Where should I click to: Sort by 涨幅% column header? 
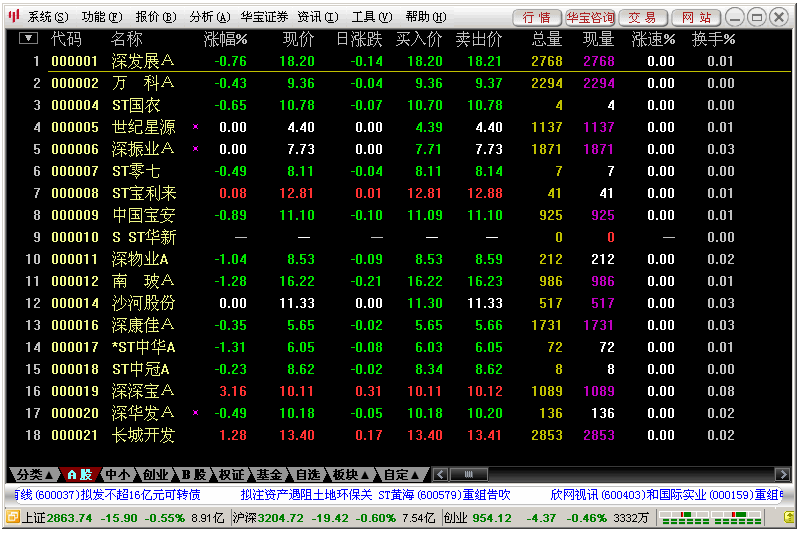[x=225, y=39]
